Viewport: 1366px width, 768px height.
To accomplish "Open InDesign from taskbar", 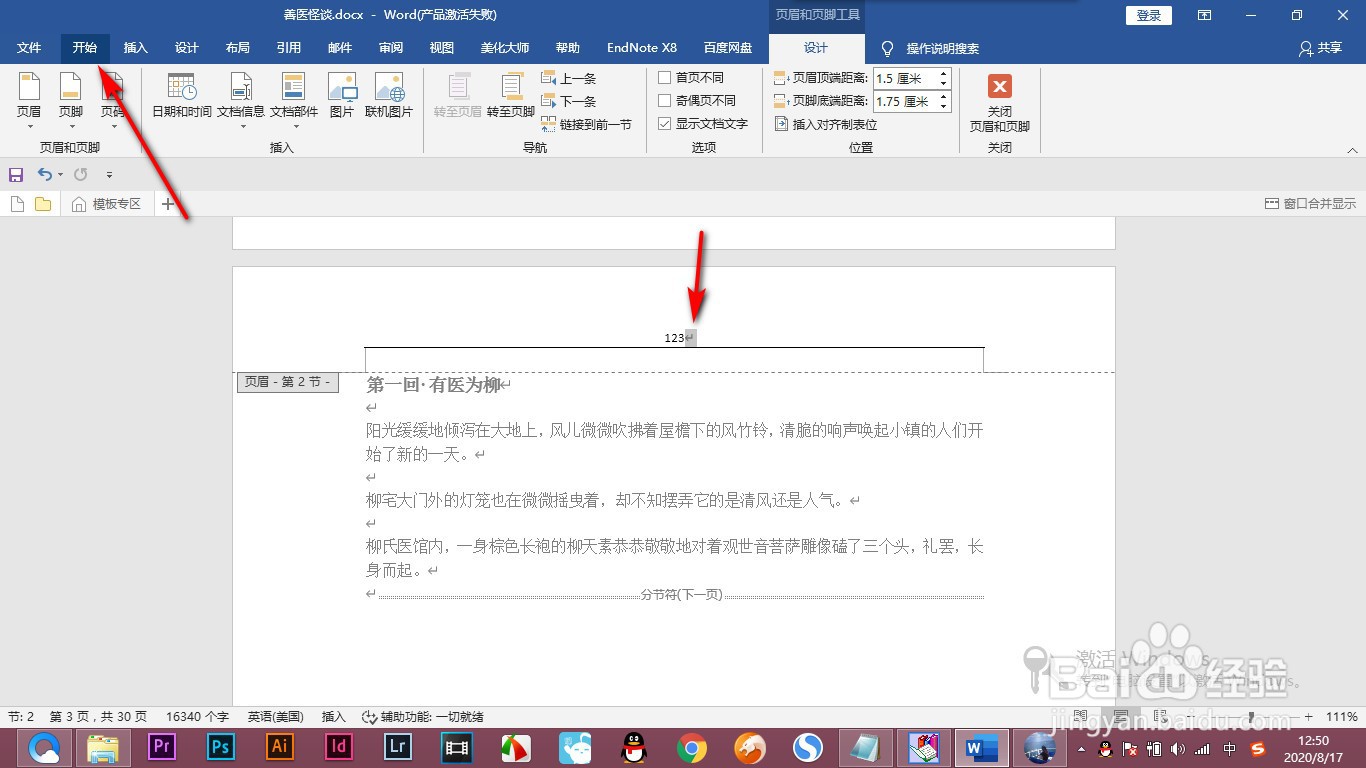I will click(339, 747).
